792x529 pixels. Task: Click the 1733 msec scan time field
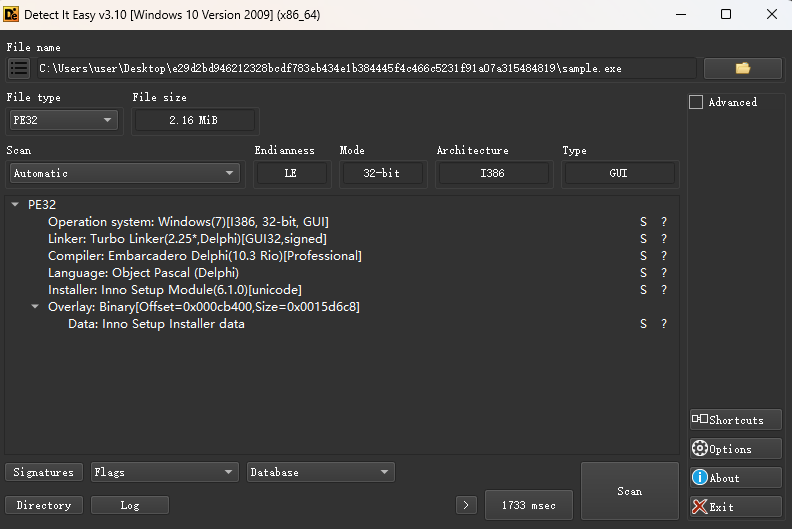click(x=529, y=505)
